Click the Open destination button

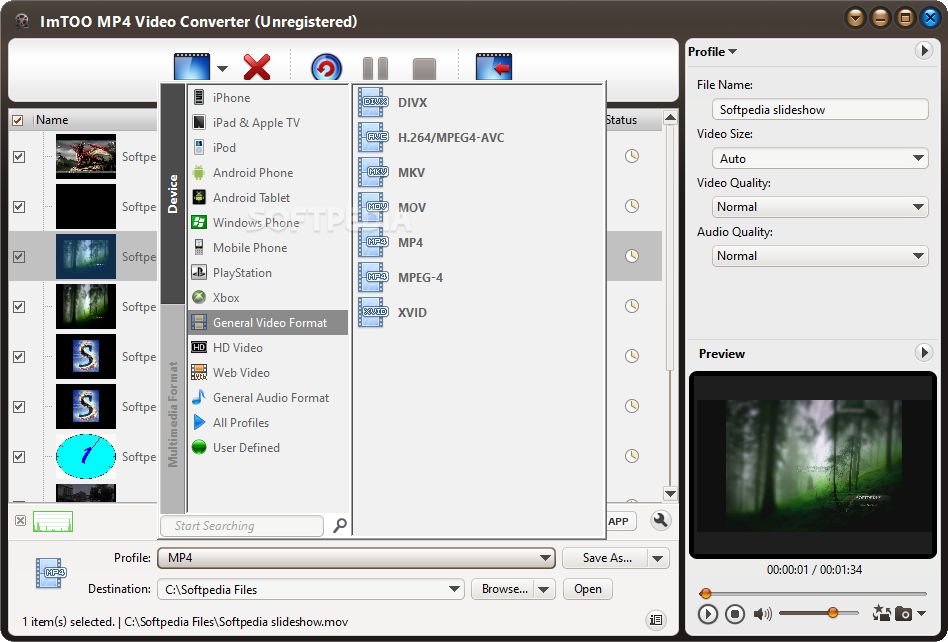pos(588,589)
